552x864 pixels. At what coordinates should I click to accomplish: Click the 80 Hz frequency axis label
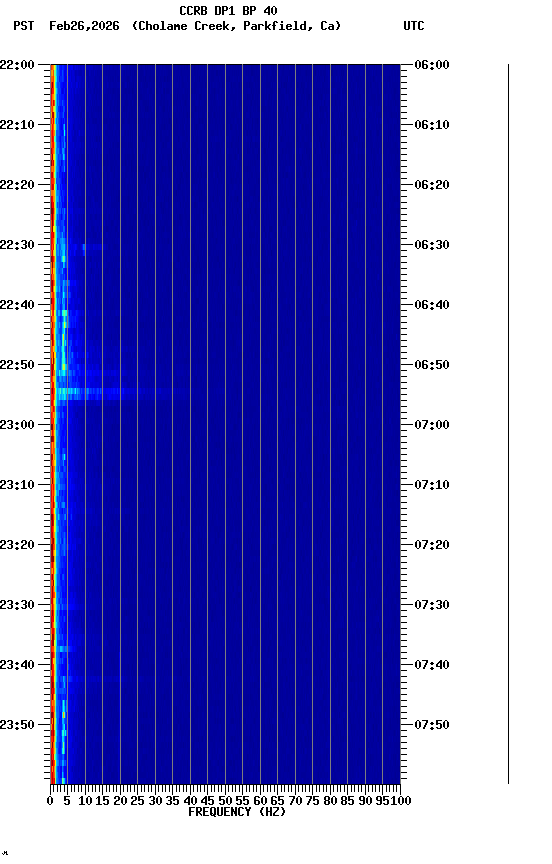(x=330, y=801)
